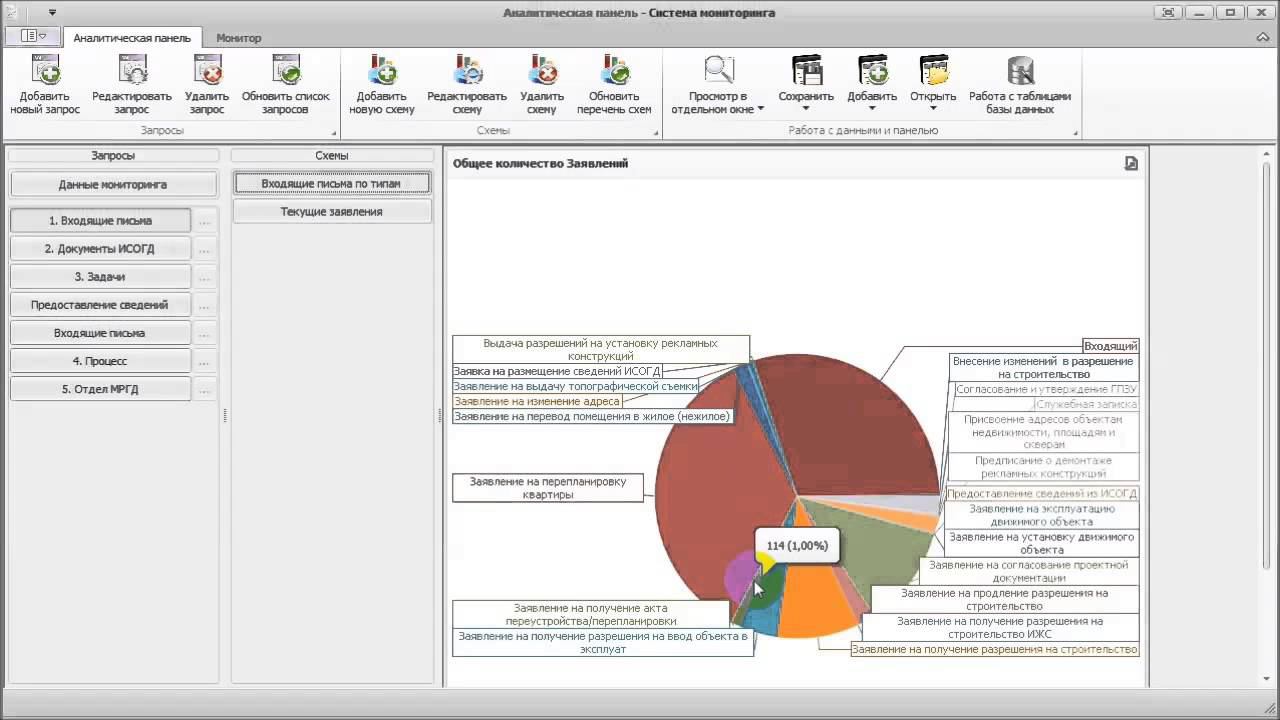Click the ellipsis button beside 4. Процесс
The height and width of the screenshot is (720, 1280).
[205, 361]
